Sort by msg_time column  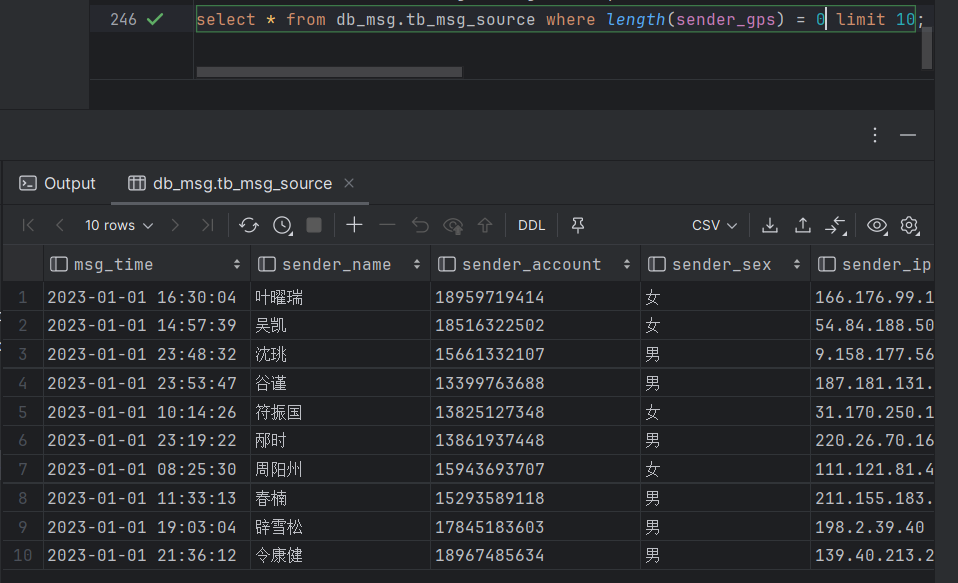(237, 265)
